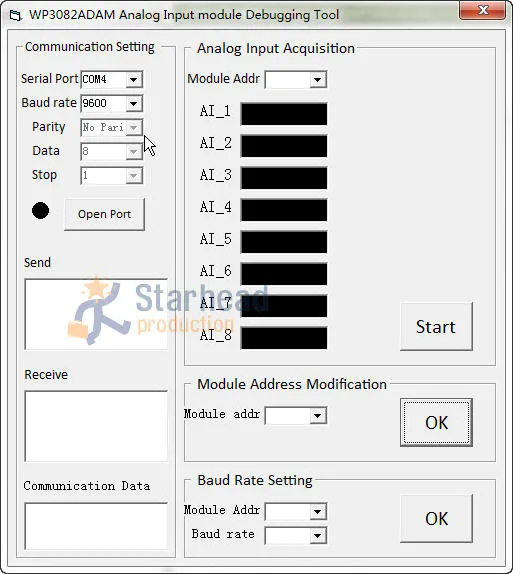
Task: Confirm Baud Rate Setting with OK button
Action: 436,518
